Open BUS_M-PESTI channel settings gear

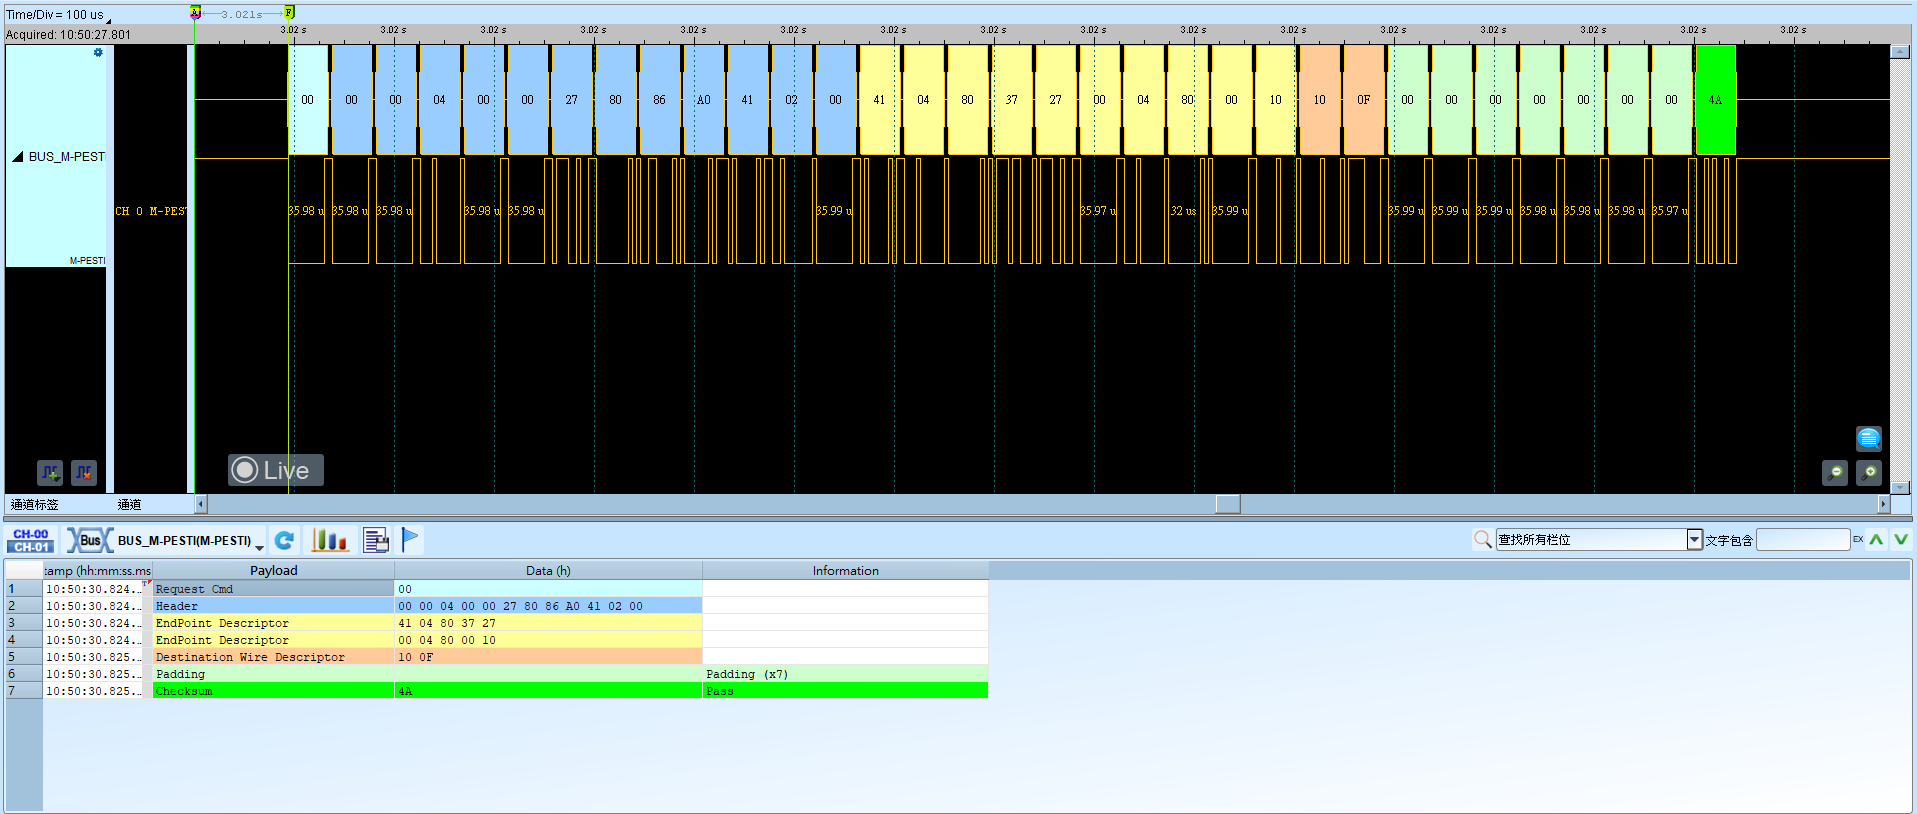(x=98, y=53)
